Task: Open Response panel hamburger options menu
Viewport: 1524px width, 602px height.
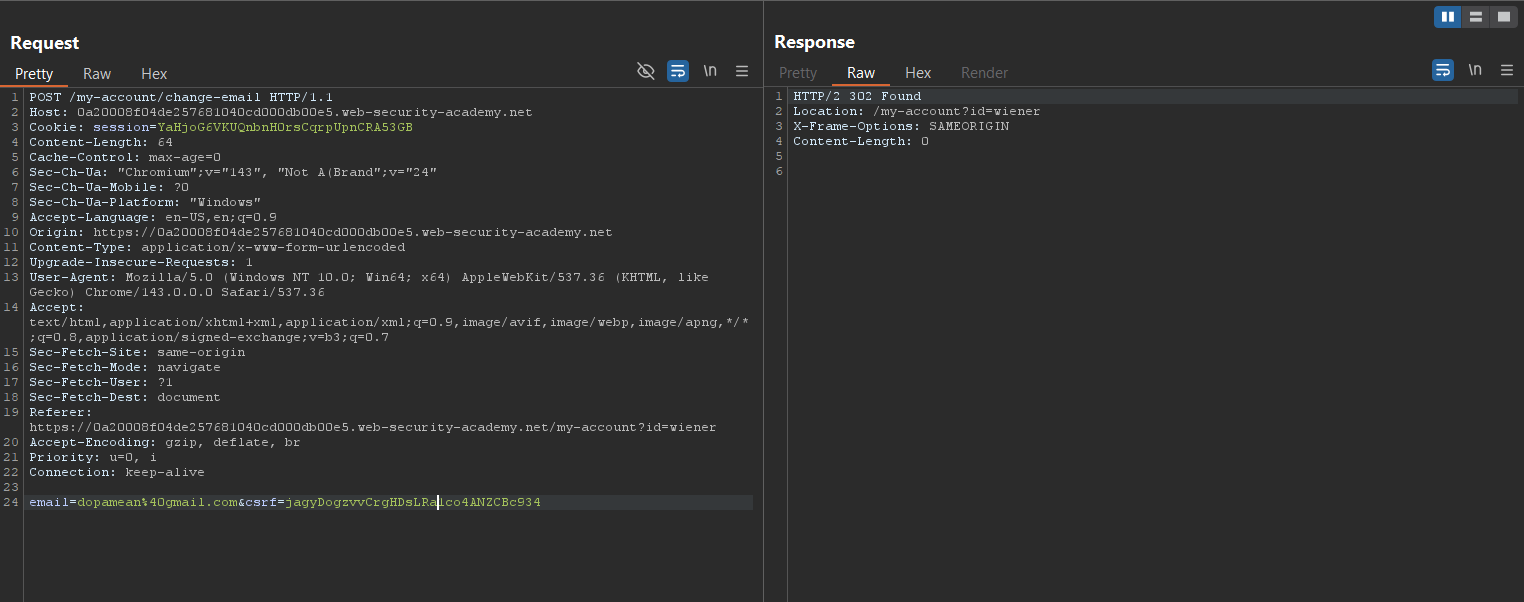Action: click(x=1507, y=70)
